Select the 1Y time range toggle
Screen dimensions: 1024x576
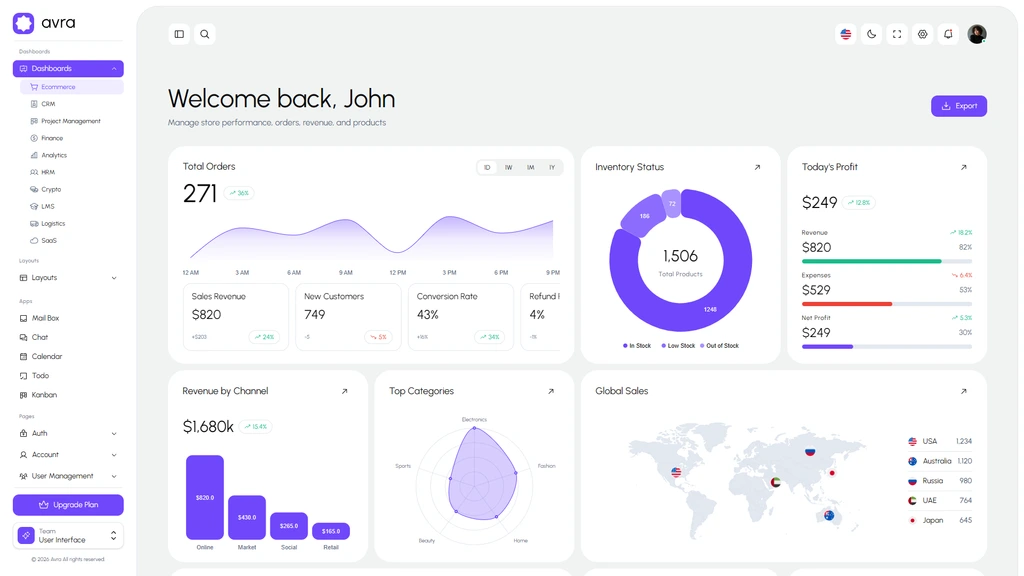[552, 168]
